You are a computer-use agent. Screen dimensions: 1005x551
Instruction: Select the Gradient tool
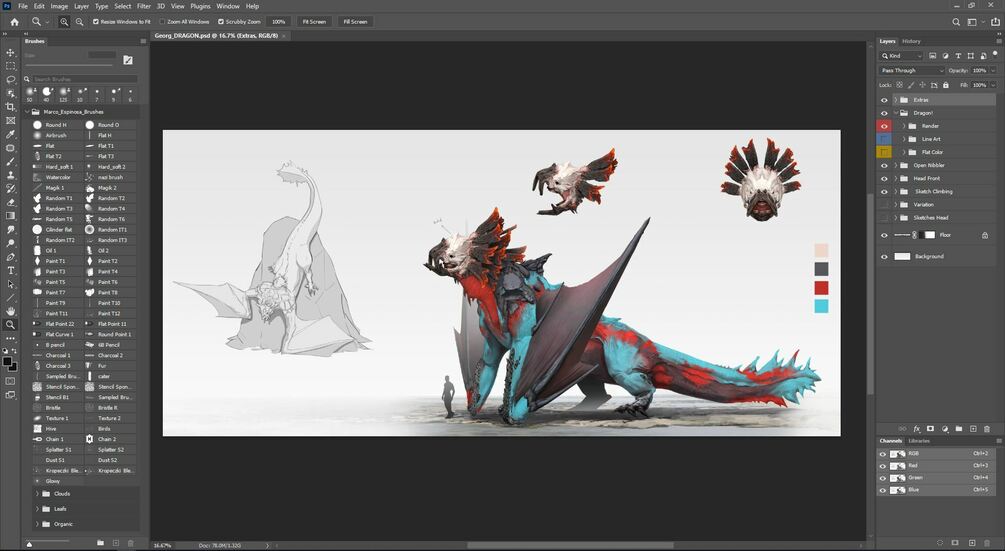tap(10, 216)
